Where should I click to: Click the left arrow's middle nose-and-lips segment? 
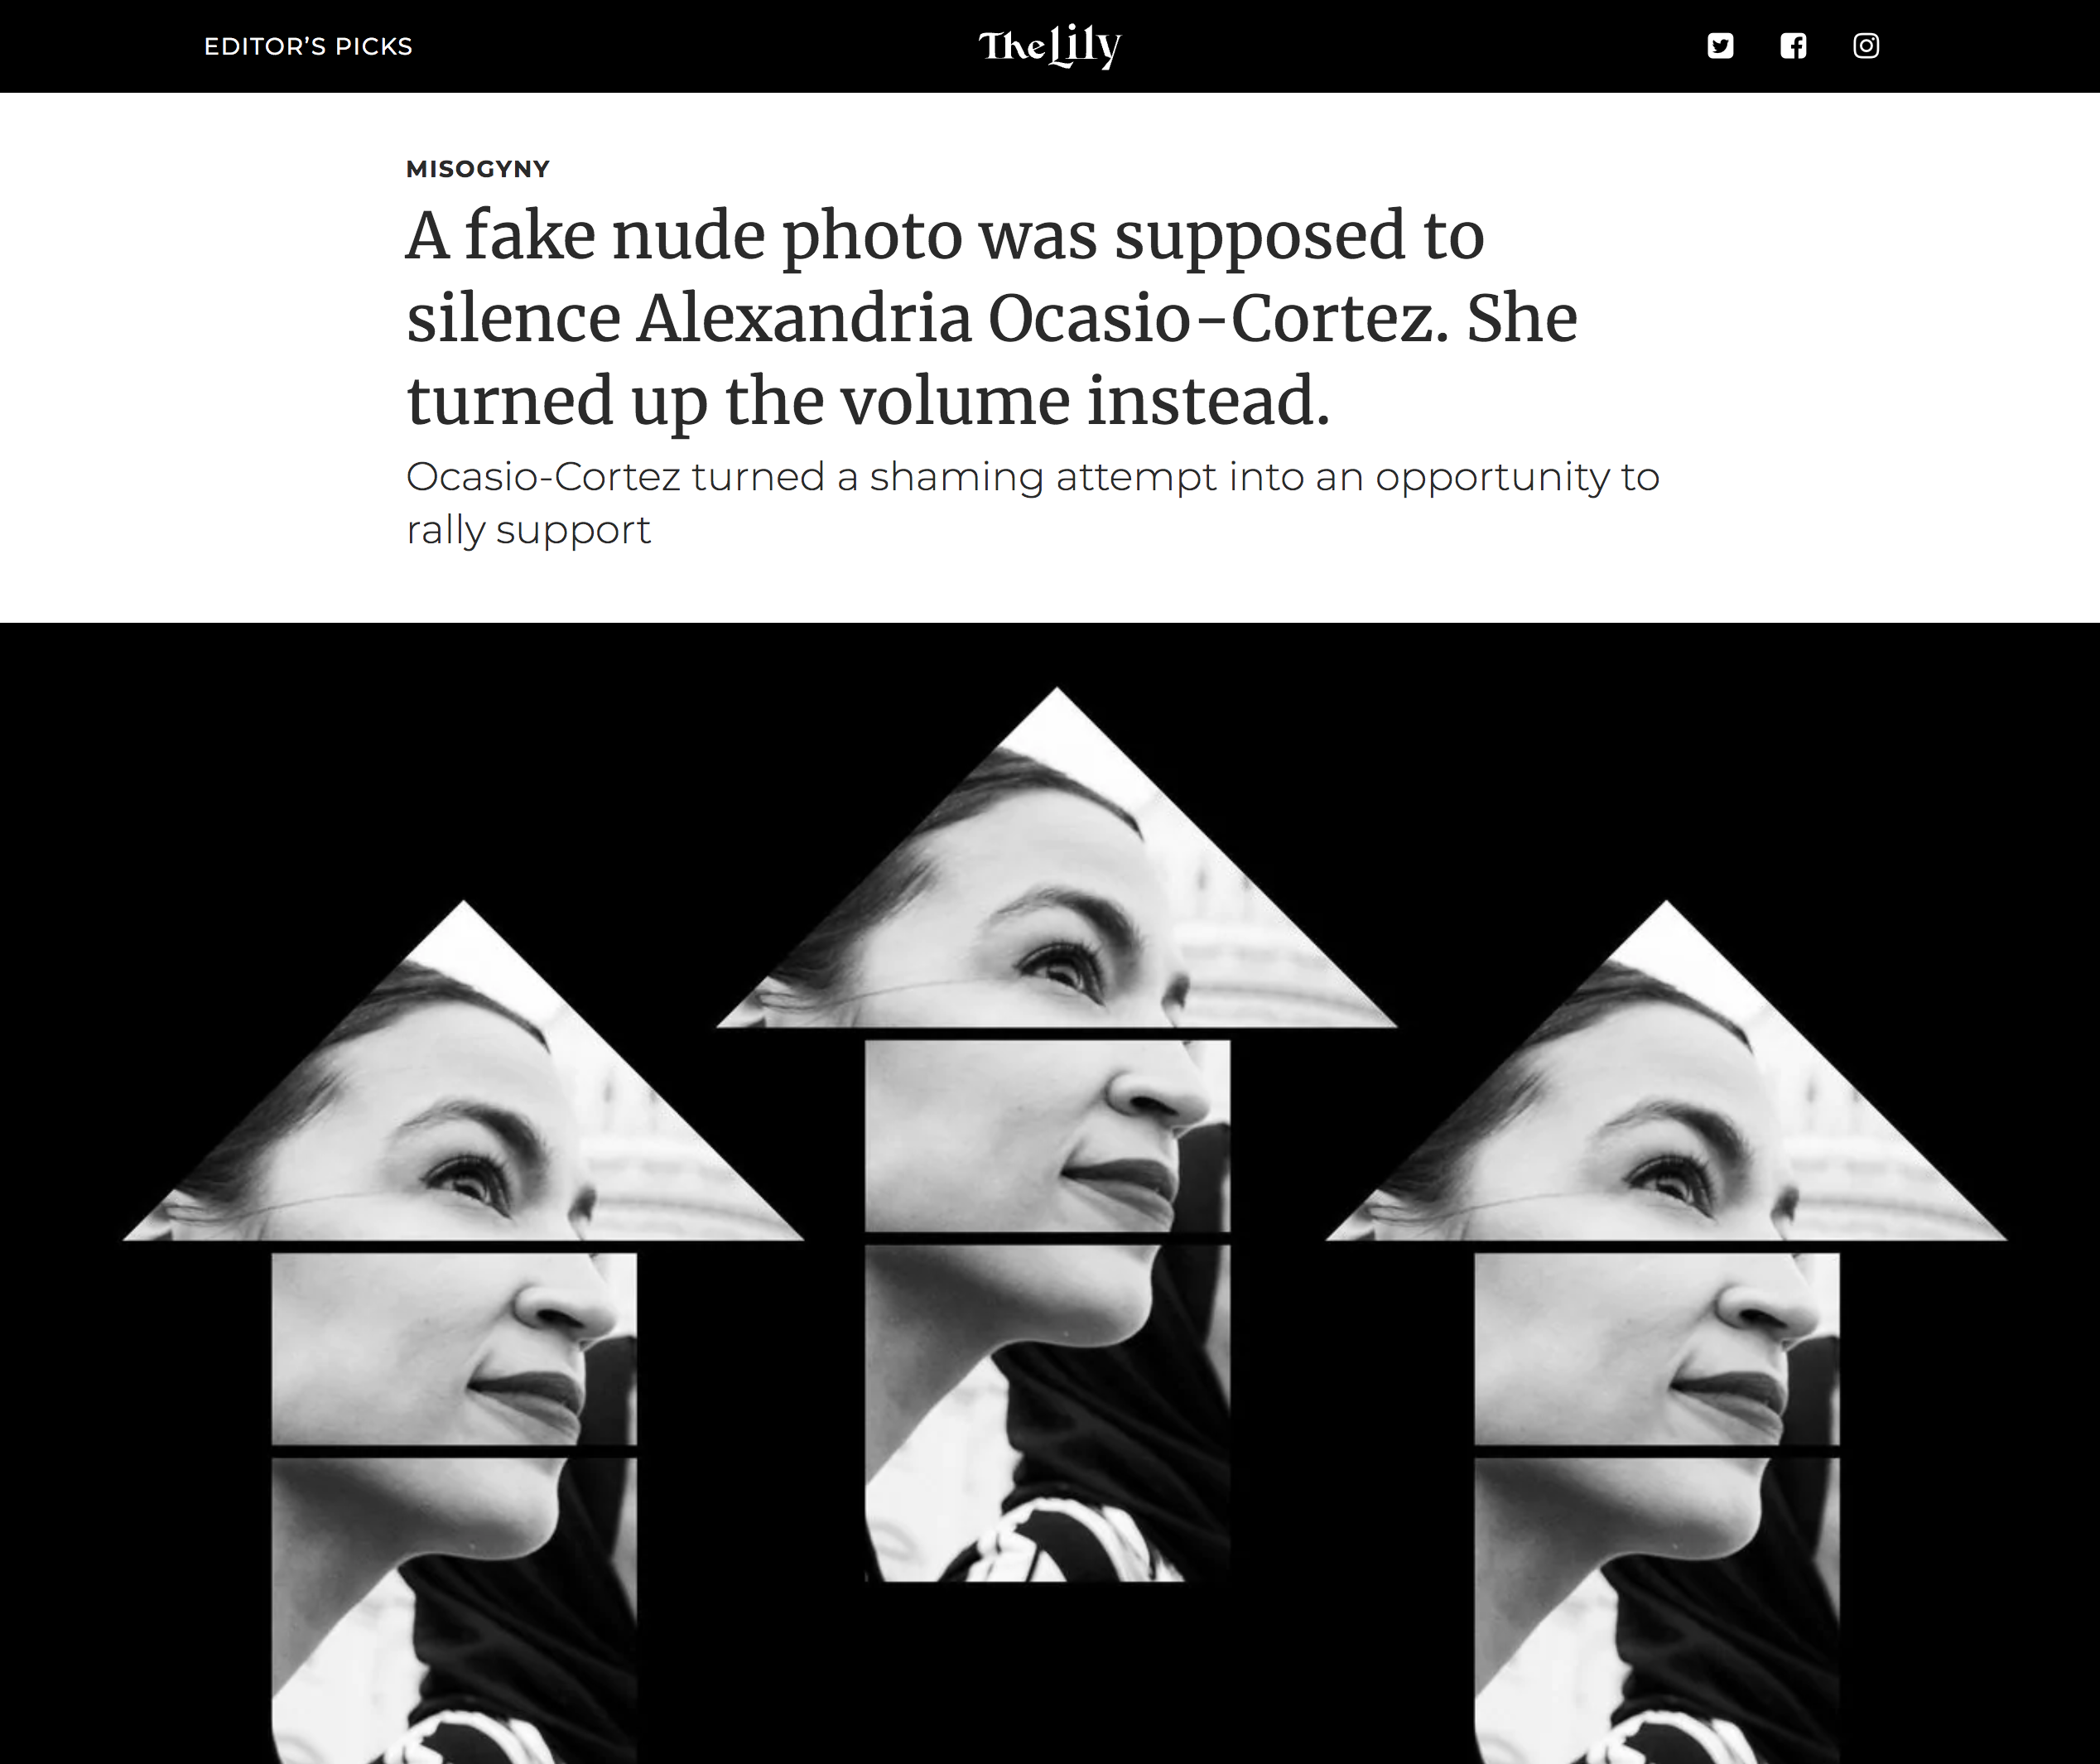[454, 1349]
